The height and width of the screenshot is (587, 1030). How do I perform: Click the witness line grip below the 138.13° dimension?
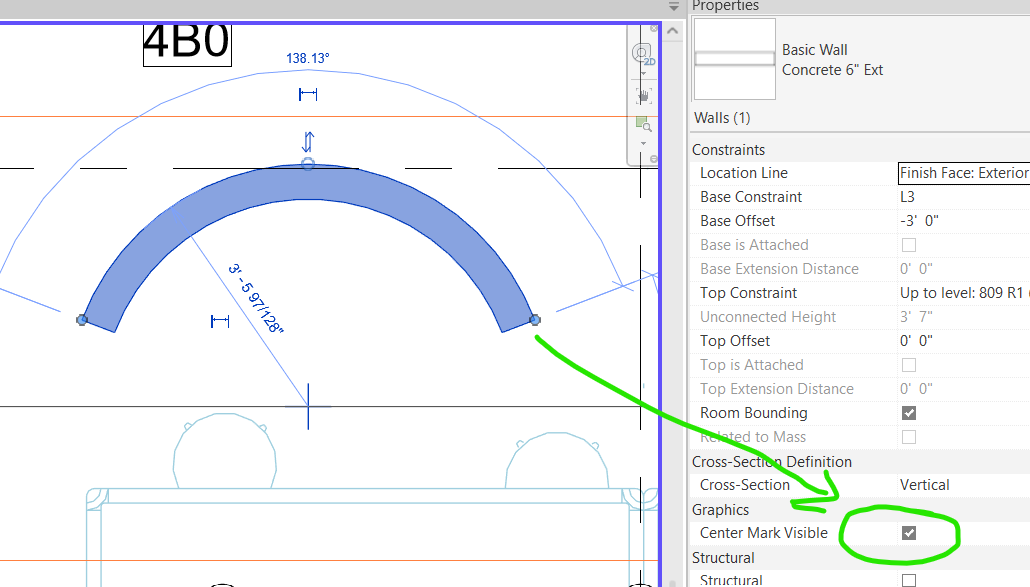[x=309, y=94]
